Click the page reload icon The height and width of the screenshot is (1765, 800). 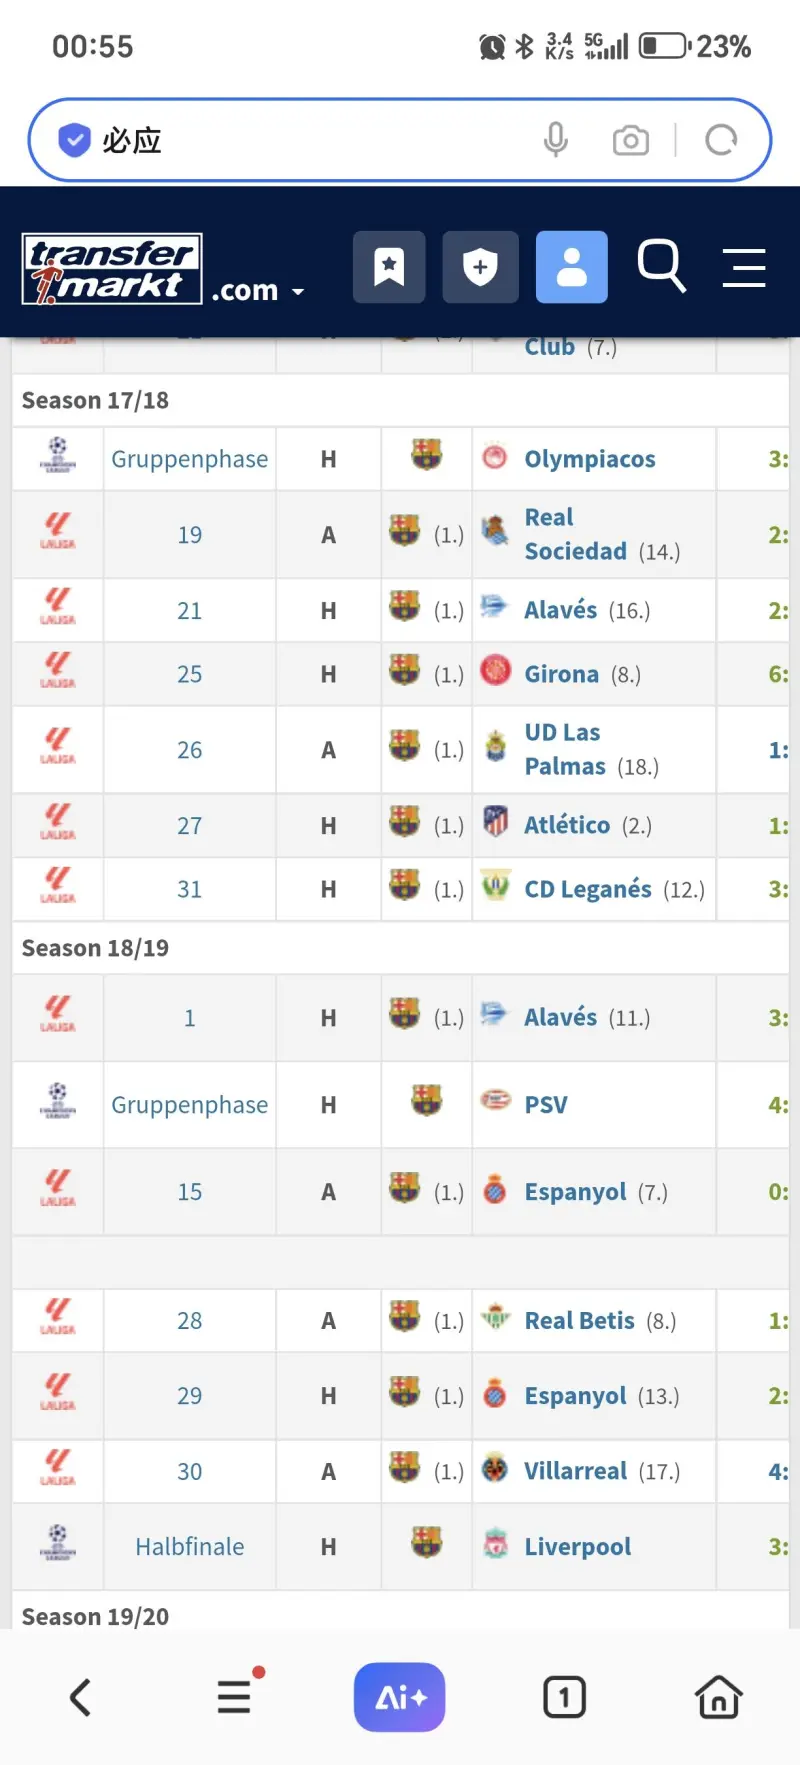721,140
